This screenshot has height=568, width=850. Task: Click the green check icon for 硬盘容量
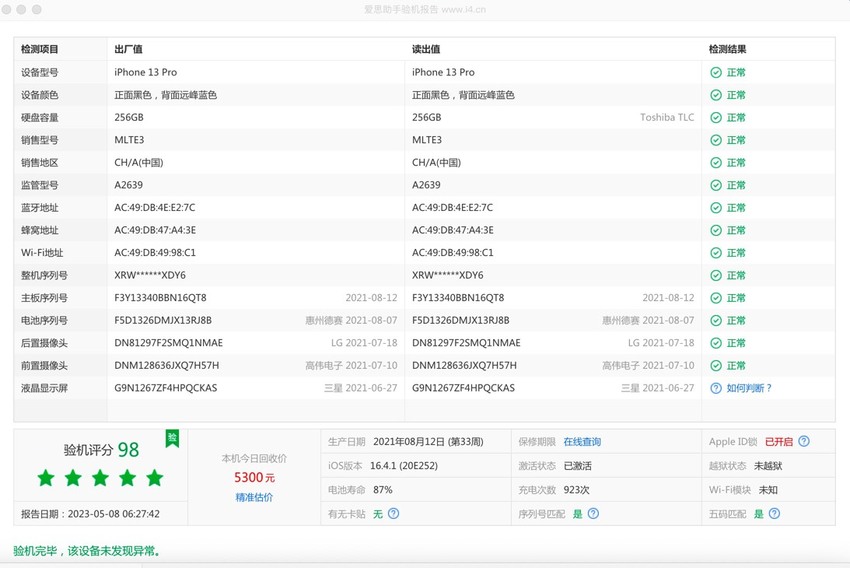(716, 118)
